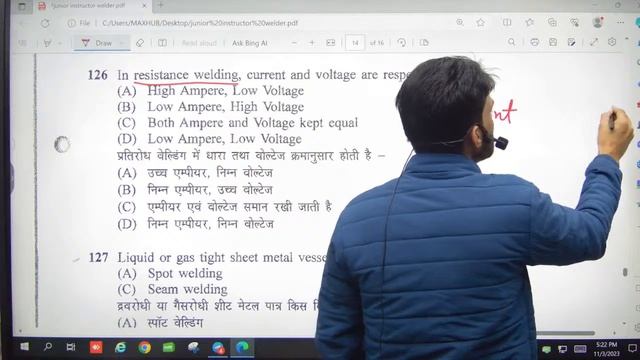Open Collections
Image resolution: width=640 pixels, height=360 pixels.
click(x=552, y=22)
